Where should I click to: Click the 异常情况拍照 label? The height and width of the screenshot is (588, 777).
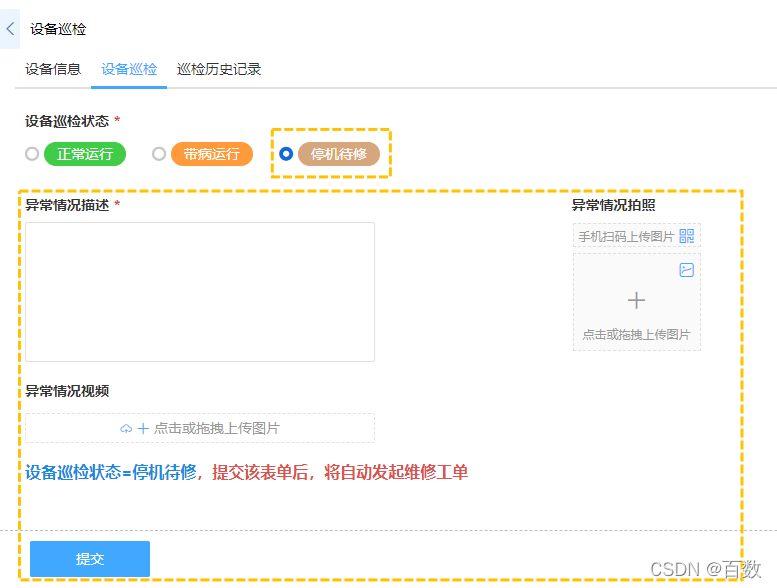click(x=613, y=205)
